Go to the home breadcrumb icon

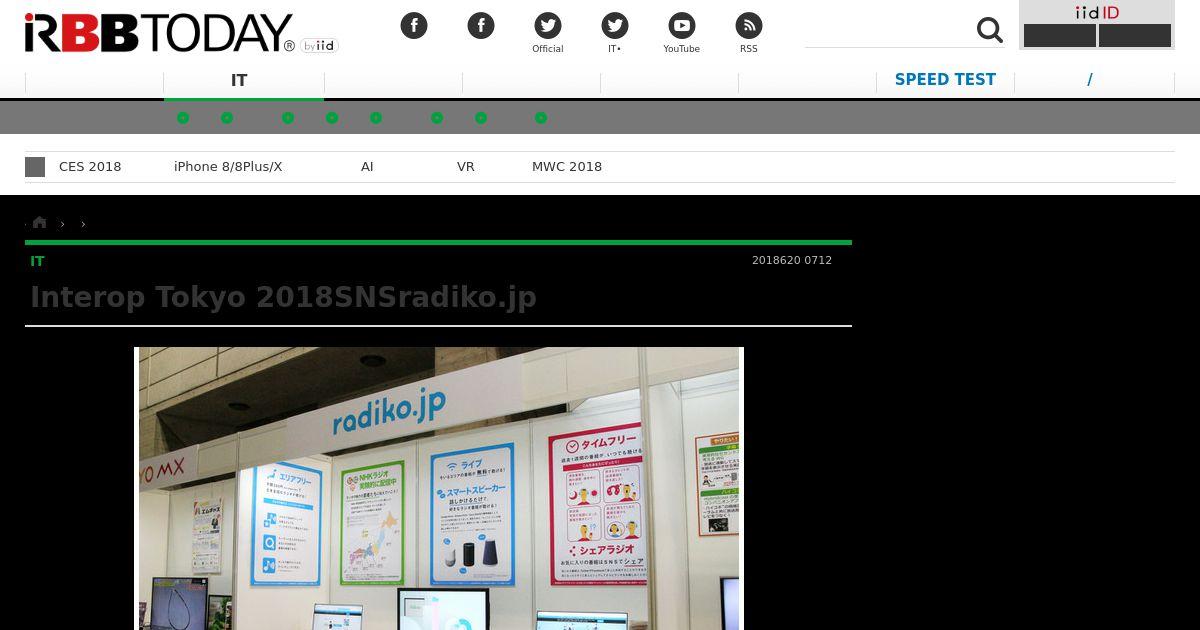point(40,223)
